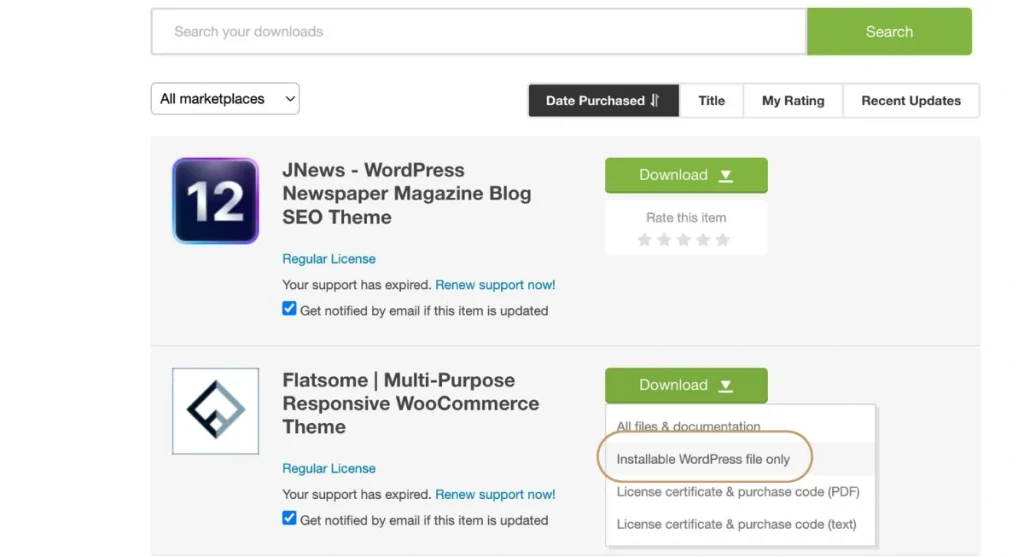Click the sort direction icon on Date Purchased
The height and width of the screenshot is (557, 1024).
(x=654, y=101)
